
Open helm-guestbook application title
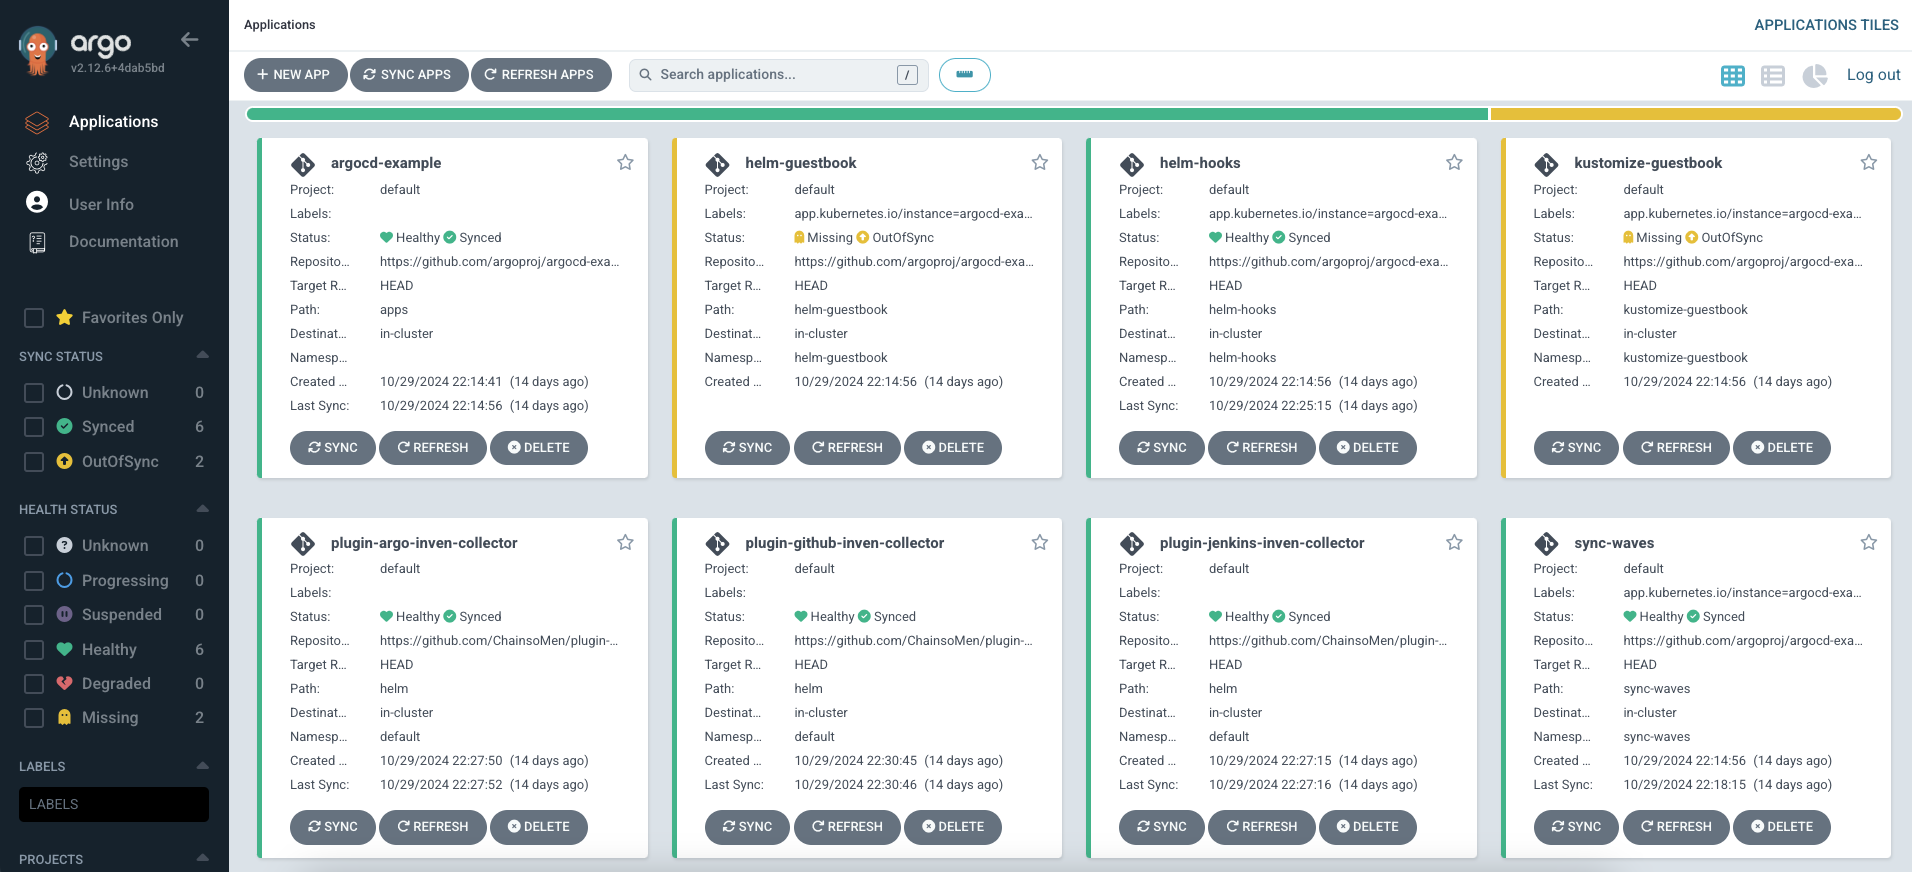[801, 163]
